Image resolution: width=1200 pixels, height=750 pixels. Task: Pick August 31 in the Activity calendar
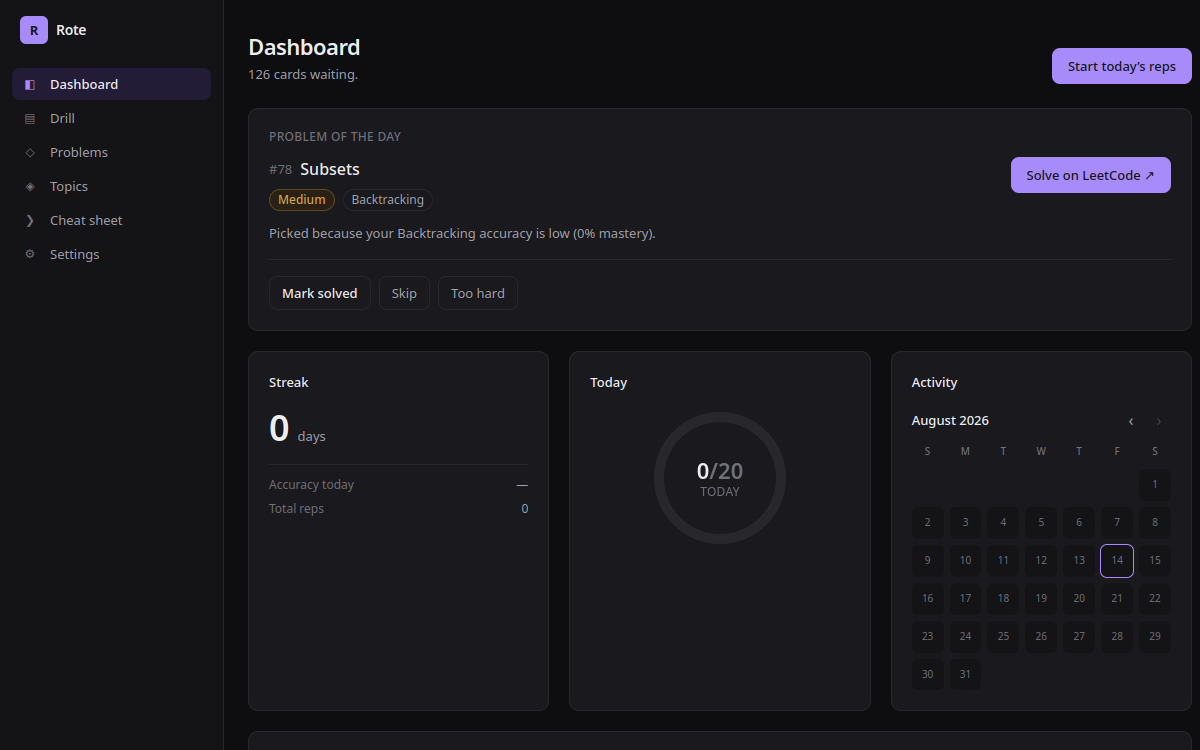965,674
